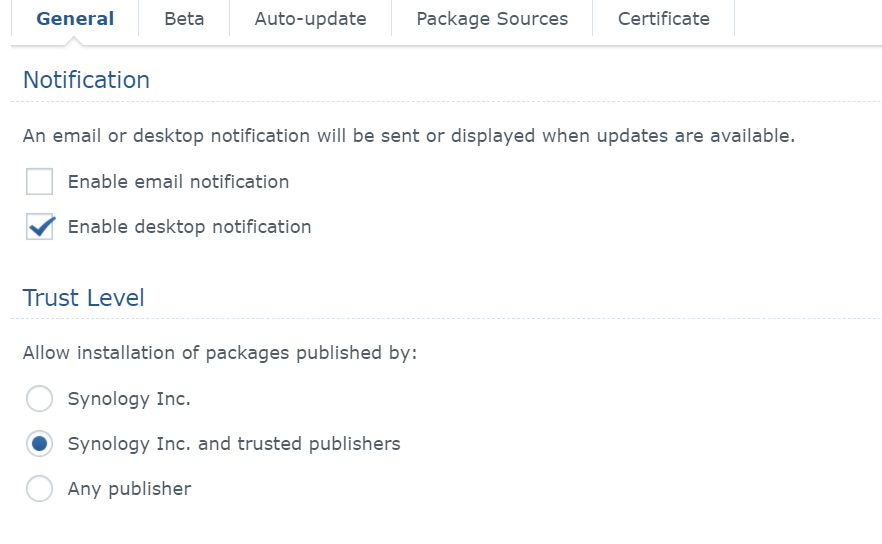Click the notification description sentence
882x544 pixels.
(408, 136)
